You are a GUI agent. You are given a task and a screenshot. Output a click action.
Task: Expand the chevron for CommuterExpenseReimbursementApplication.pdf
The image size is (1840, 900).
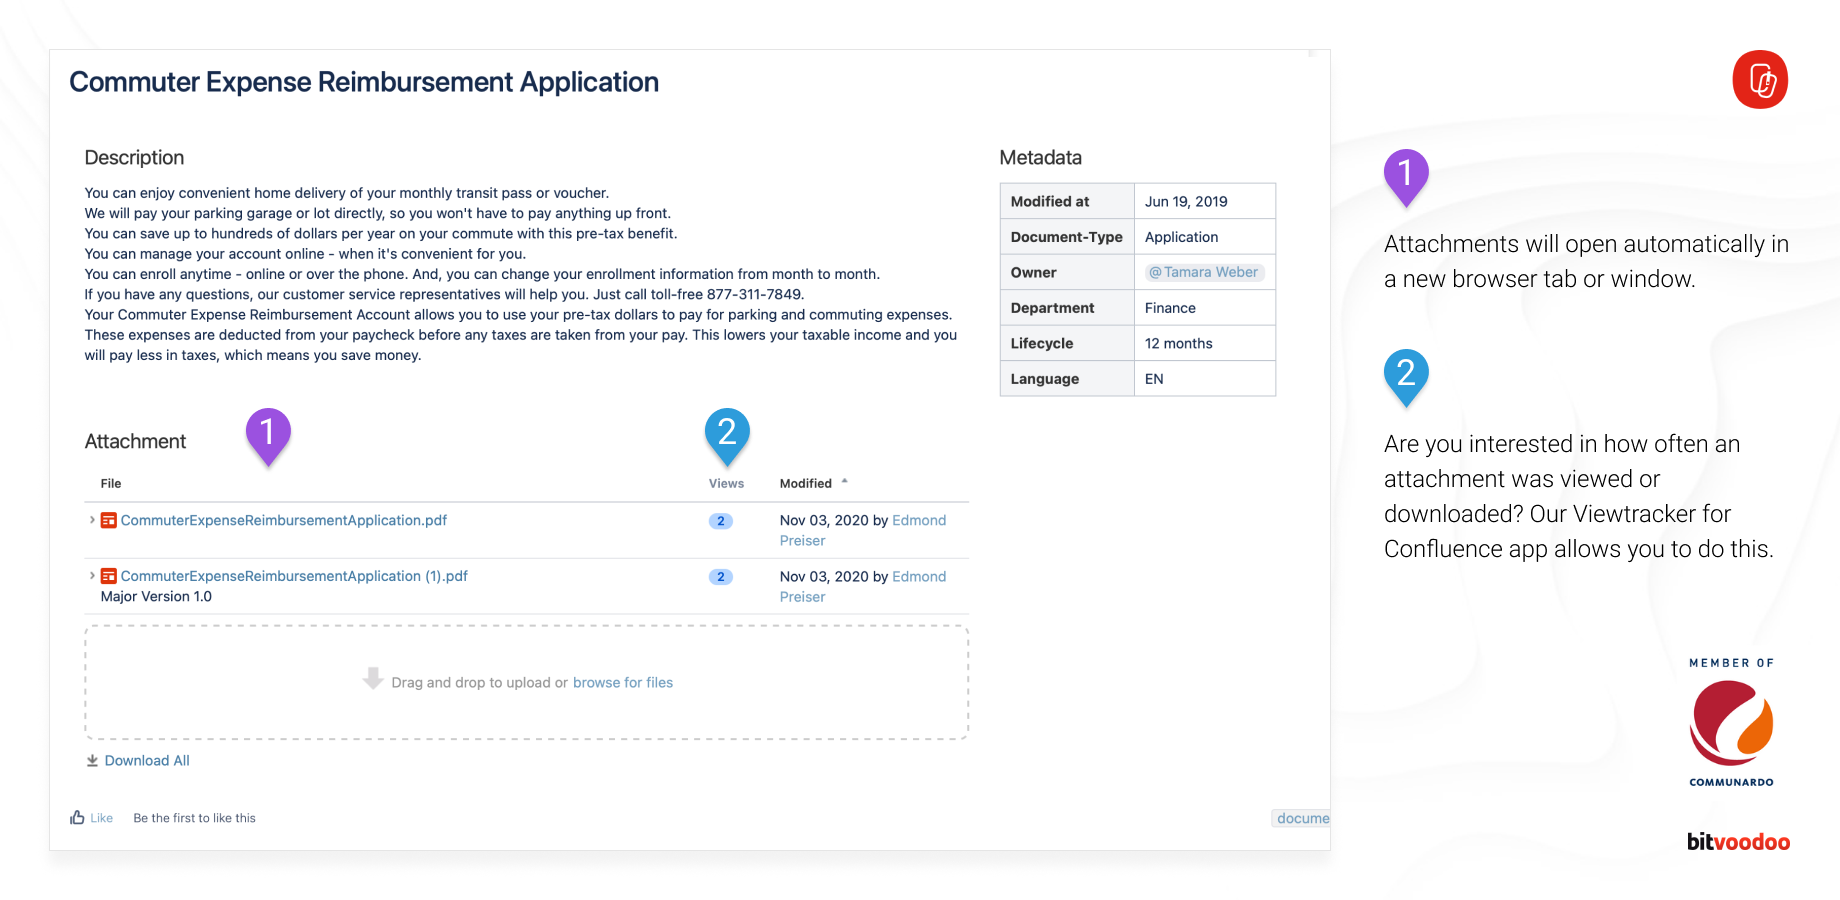coord(92,520)
